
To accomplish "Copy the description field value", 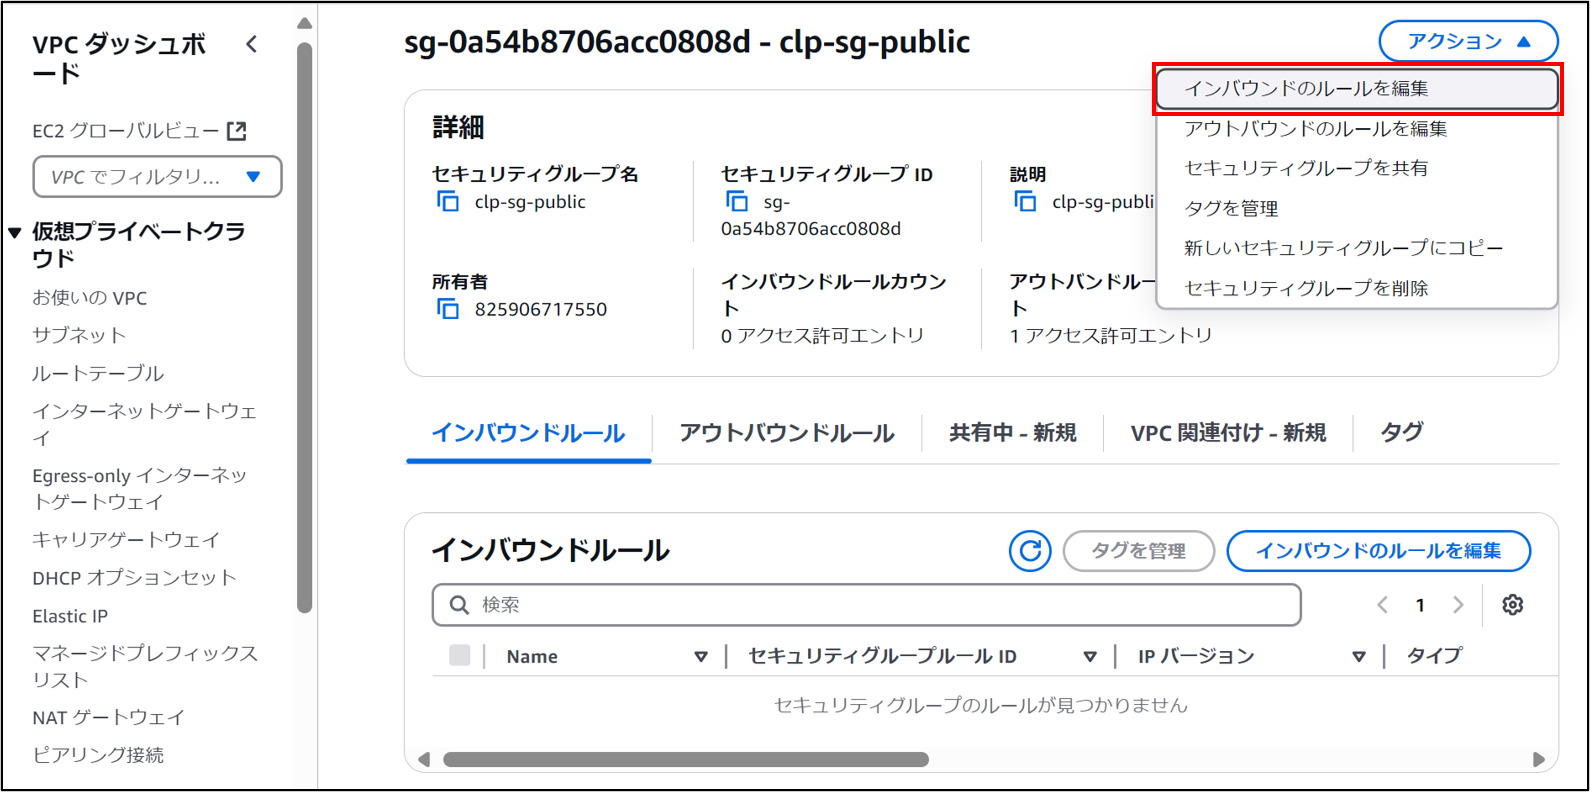I will click(x=1025, y=202).
